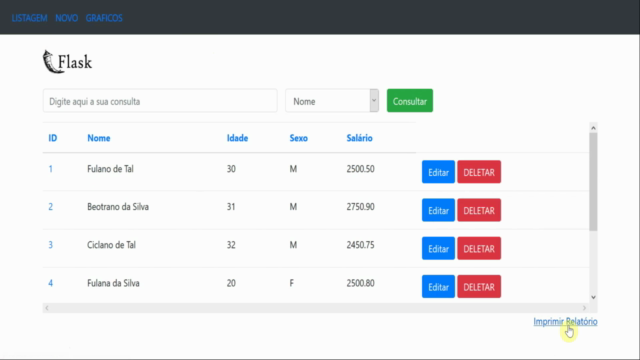The image size is (640, 360).
Task: Click DELETAR for Beotrano da Silva
Action: (x=479, y=210)
